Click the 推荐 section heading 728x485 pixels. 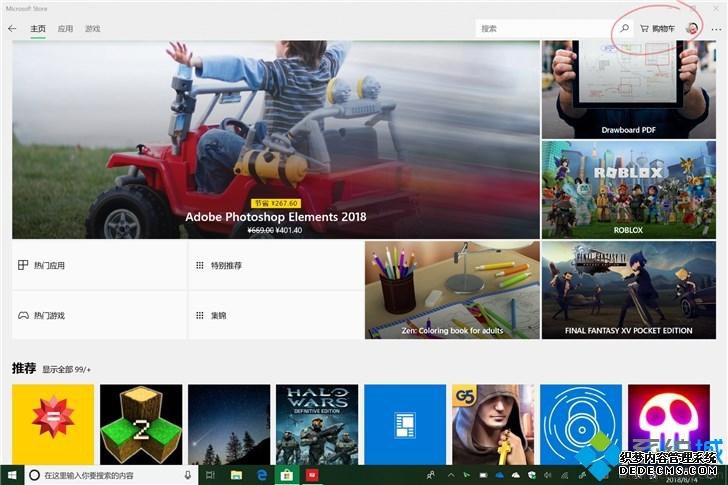pos(24,369)
